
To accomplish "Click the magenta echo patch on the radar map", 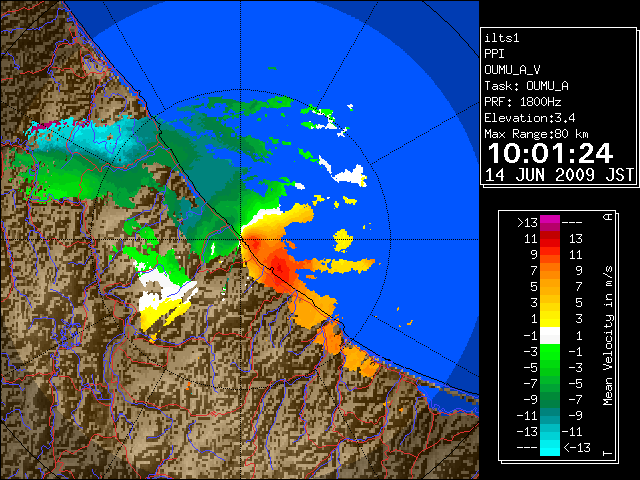I will pos(48,124).
